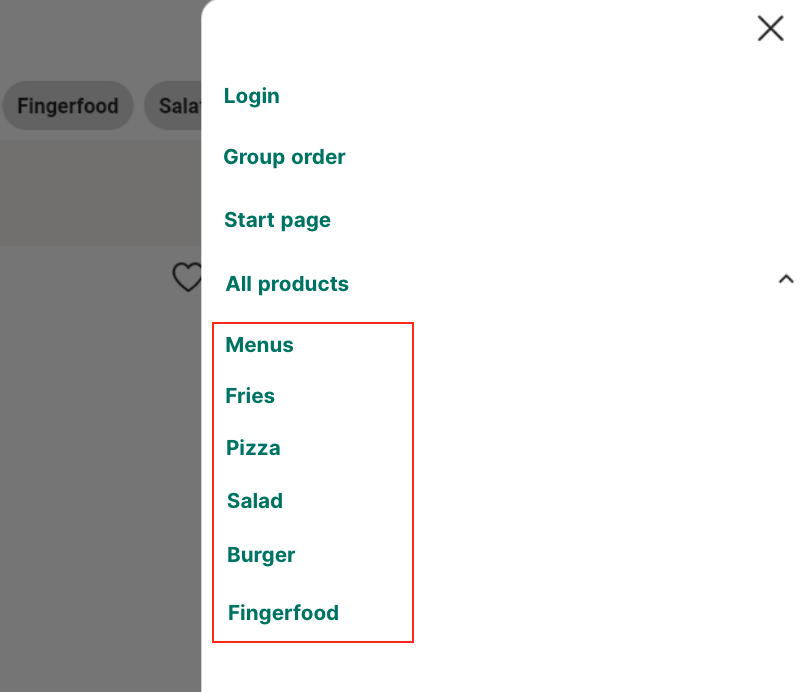This screenshot has width=810, height=692.
Task: Collapse All products using the chevron arrow
Action: [785, 280]
